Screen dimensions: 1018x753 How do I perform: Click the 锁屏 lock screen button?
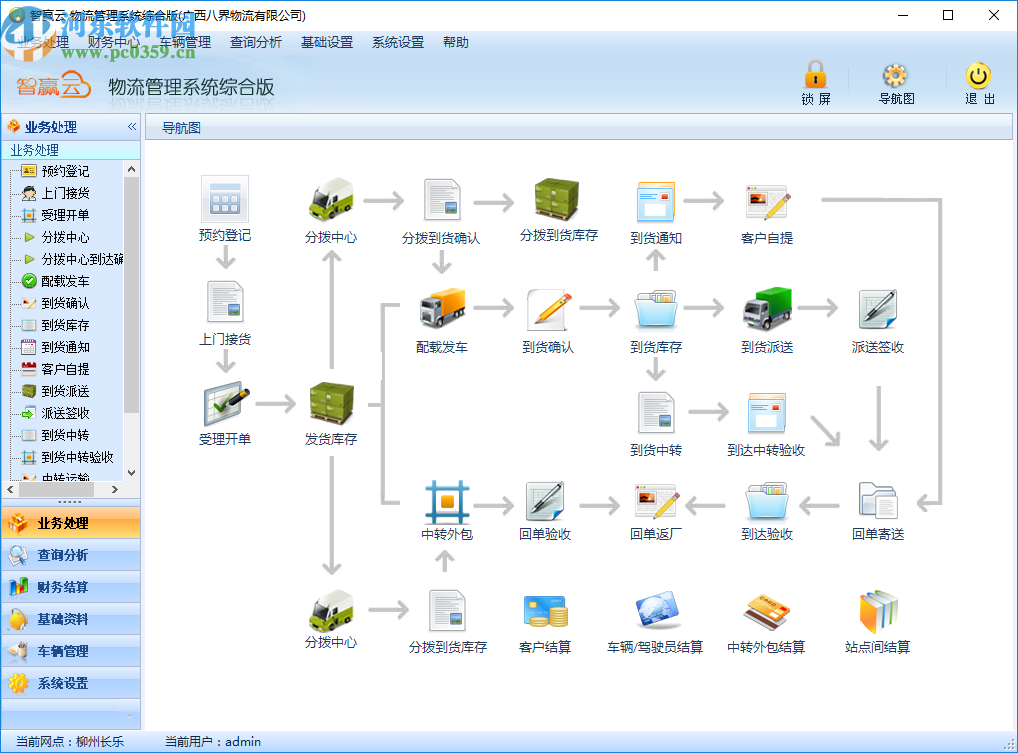816,82
